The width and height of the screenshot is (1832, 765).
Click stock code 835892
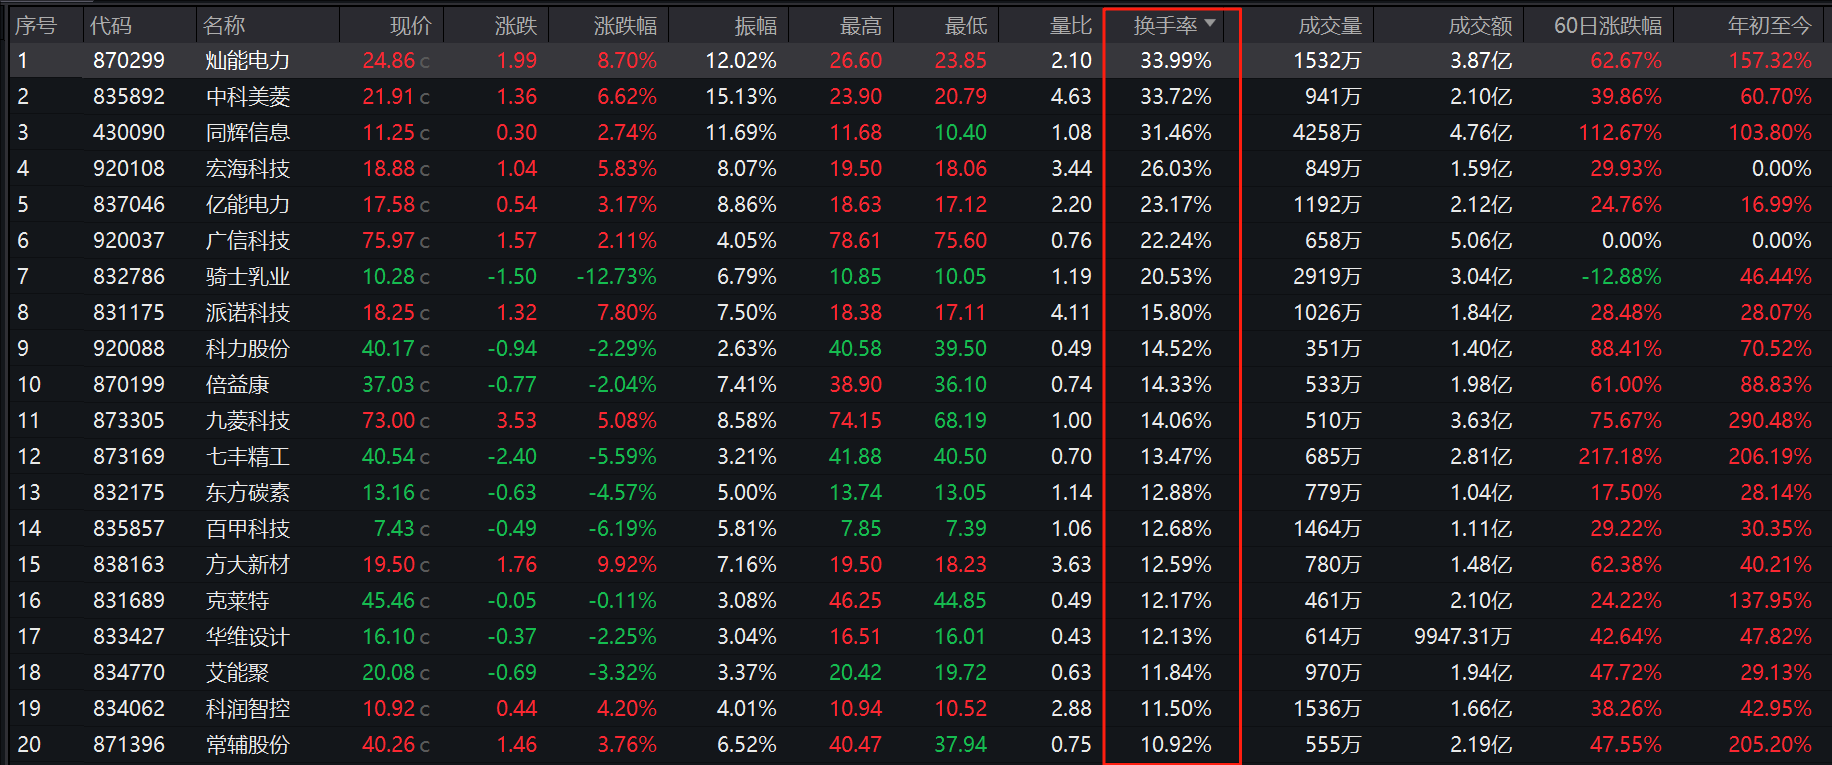tap(129, 96)
